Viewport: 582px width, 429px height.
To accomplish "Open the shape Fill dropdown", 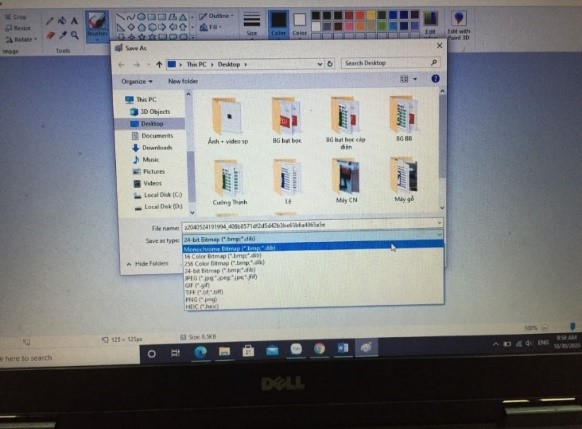I will [x=211, y=27].
